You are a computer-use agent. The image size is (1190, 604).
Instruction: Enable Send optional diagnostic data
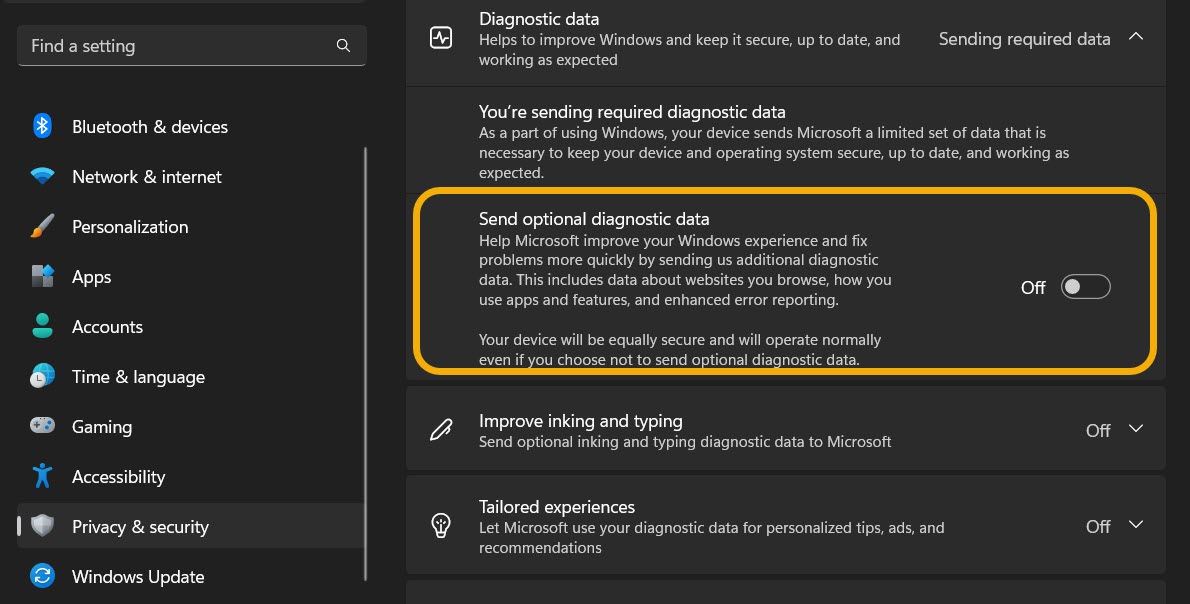tap(1085, 286)
